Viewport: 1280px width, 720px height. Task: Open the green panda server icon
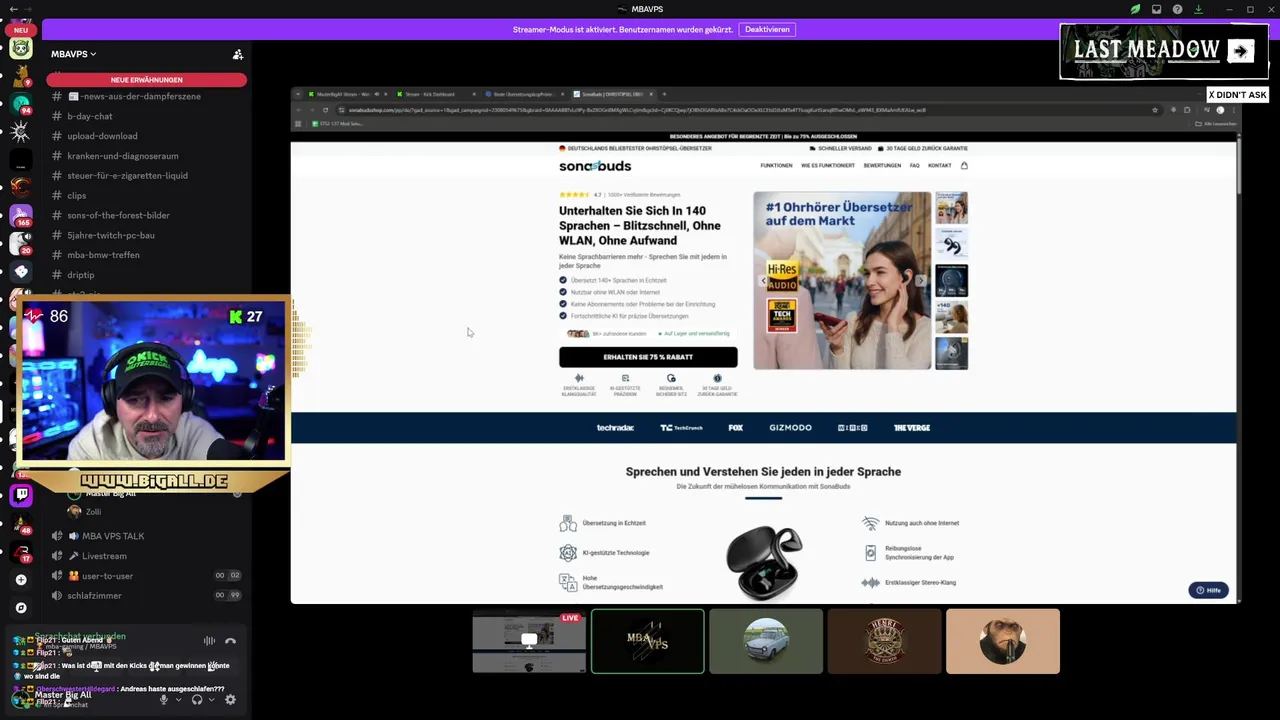click(21, 48)
